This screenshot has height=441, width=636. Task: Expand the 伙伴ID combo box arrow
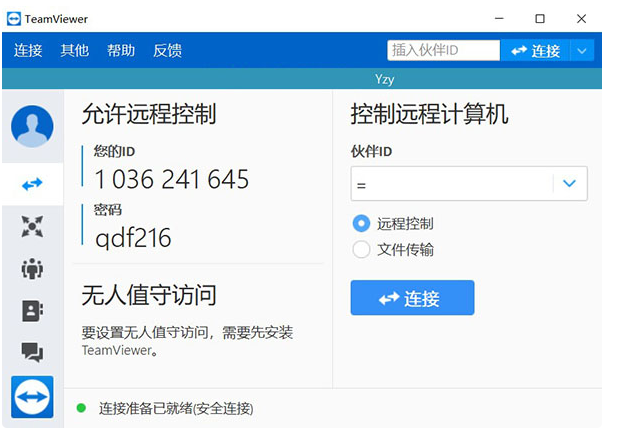pyautogui.click(x=569, y=183)
